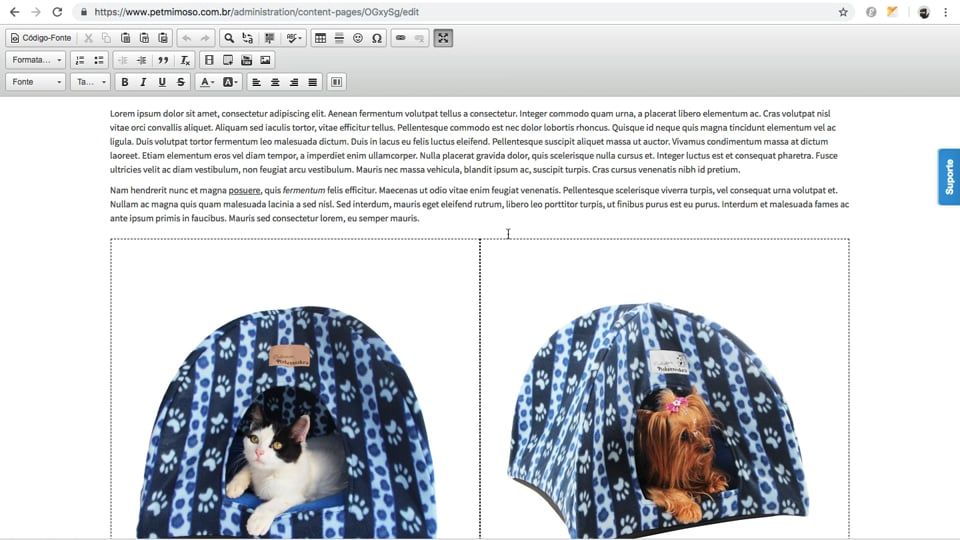Viewport: 960px width, 540px height.
Task: Toggle Italic formatting
Action: pos(143,82)
